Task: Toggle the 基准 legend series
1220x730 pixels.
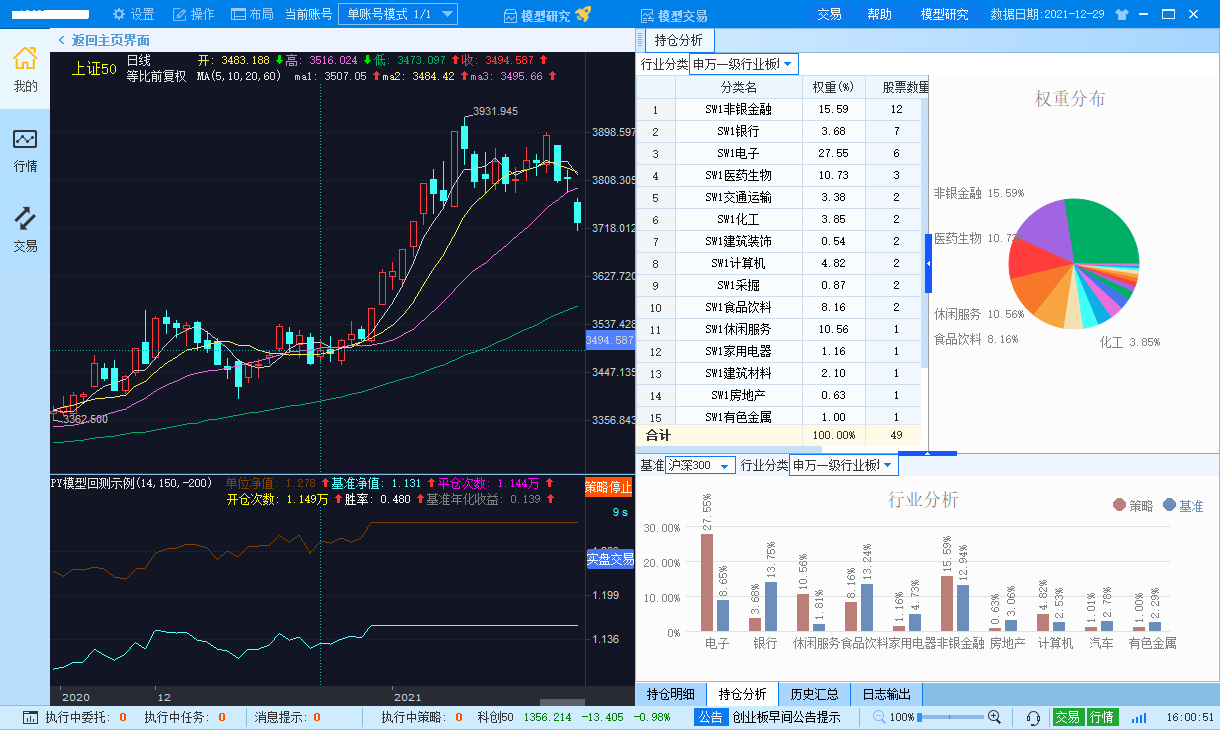Action: click(1183, 506)
